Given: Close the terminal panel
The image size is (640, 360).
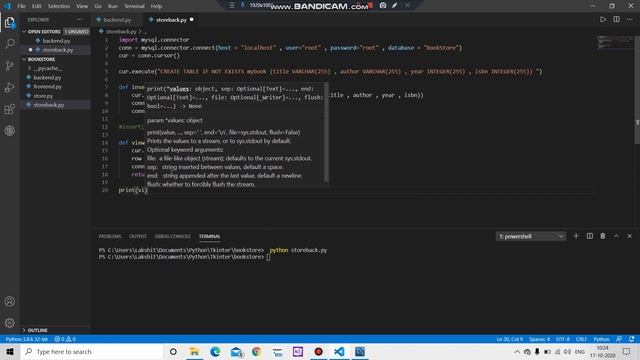Looking at the screenshot, I should click(630, 236).
